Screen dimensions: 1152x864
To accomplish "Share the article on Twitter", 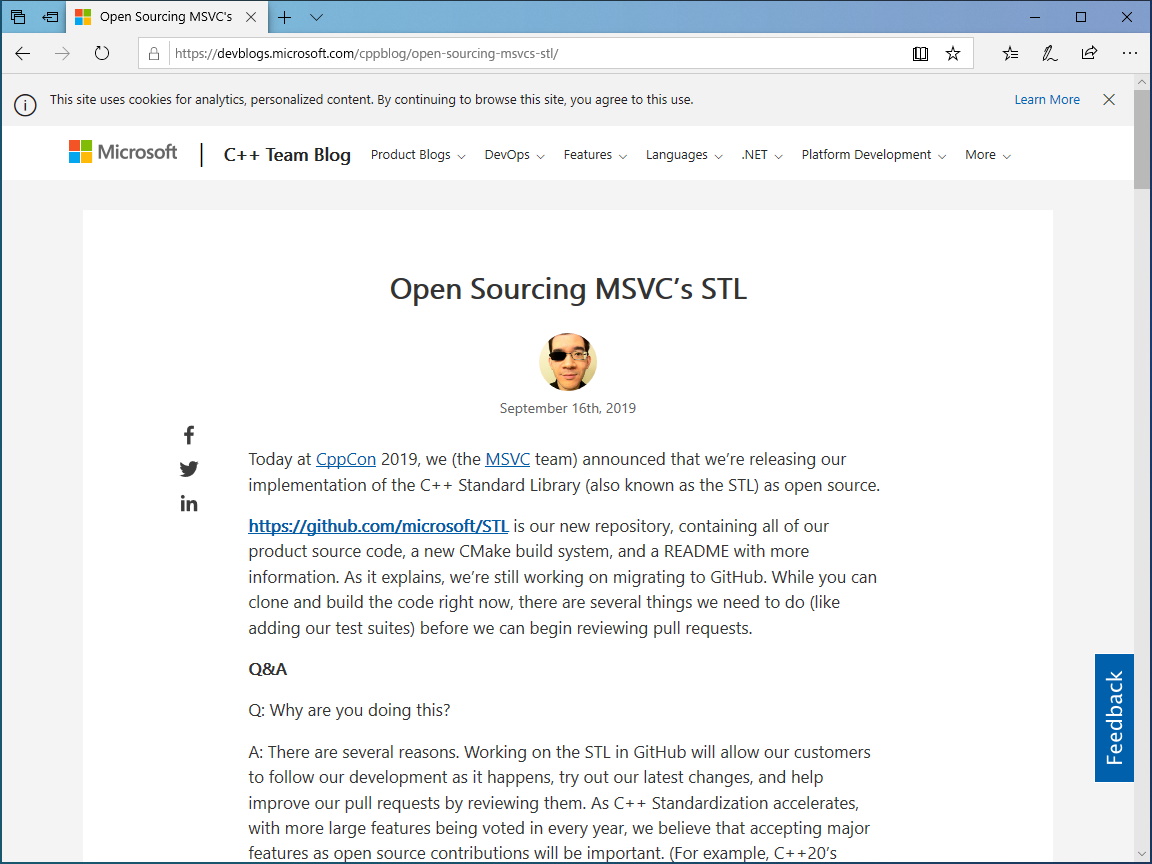I will (188, 468).
